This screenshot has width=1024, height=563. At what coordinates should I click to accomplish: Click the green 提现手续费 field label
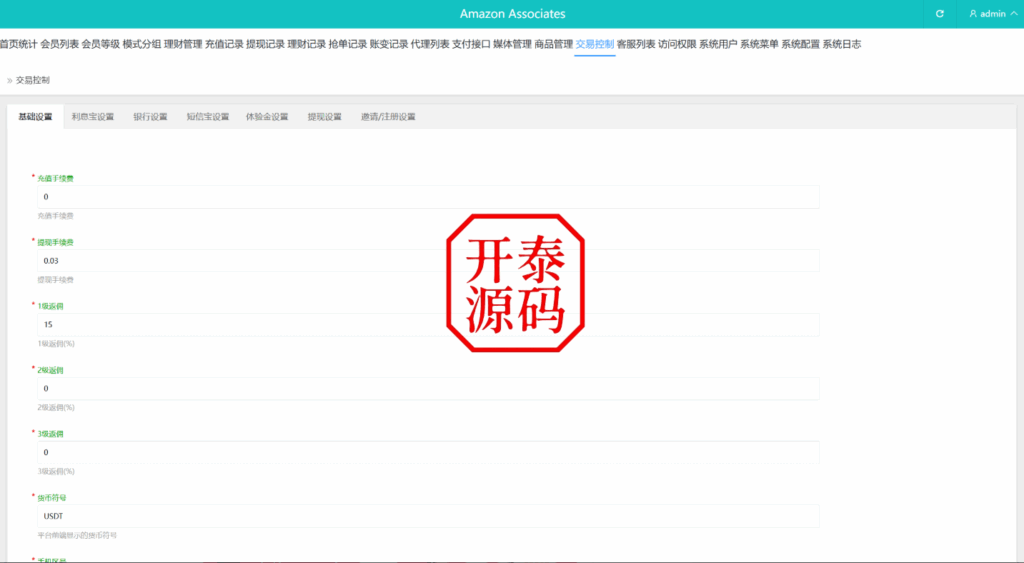[56, 242]
